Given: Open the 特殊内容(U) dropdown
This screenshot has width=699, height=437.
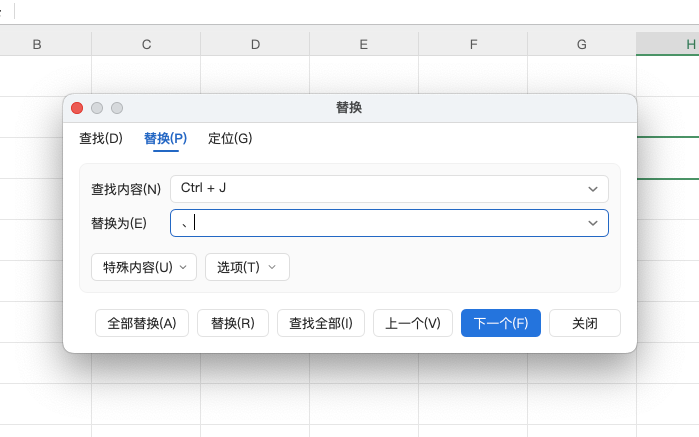Looking at the screenshot, I should coord(144,267).
